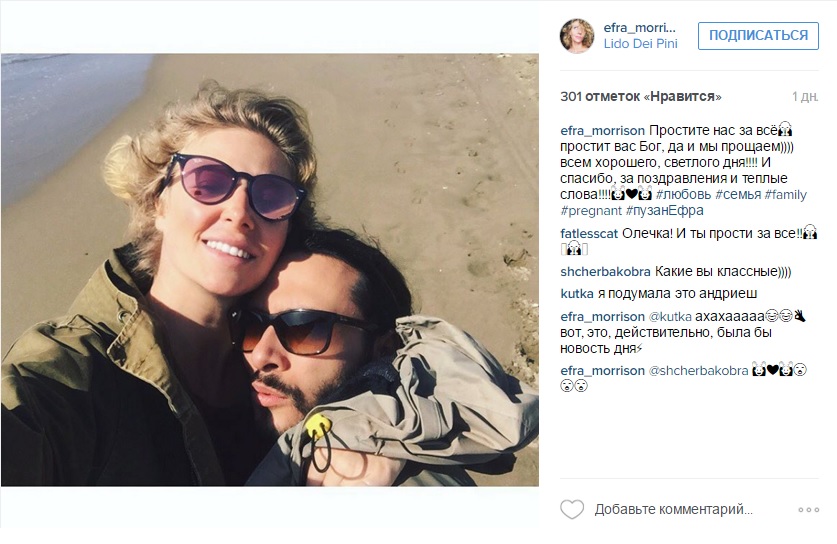Open commenter fatlesscat's profile
This screenshot has height=544, width=837.
pos(589,234)
